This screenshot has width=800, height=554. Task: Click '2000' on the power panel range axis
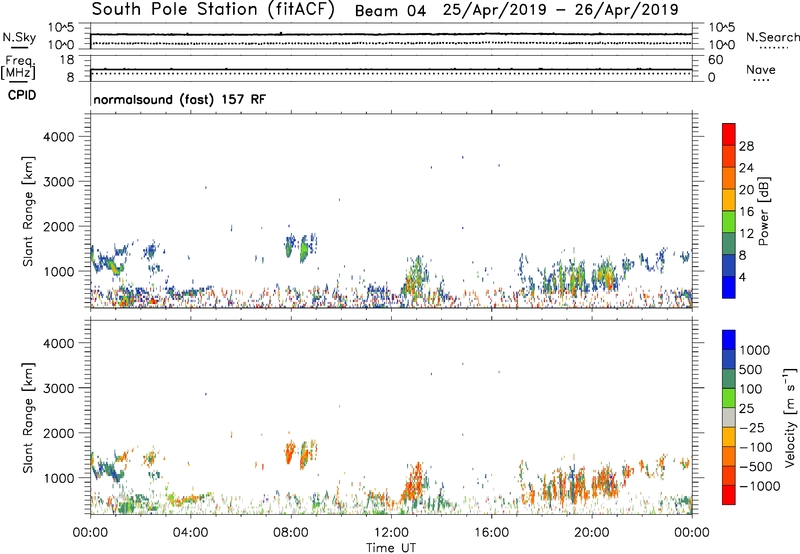(59, 226)
